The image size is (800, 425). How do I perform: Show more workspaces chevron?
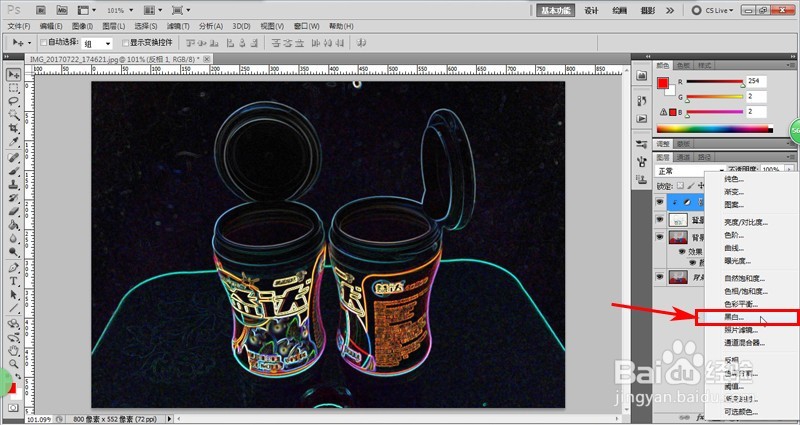tap(670, 10)
